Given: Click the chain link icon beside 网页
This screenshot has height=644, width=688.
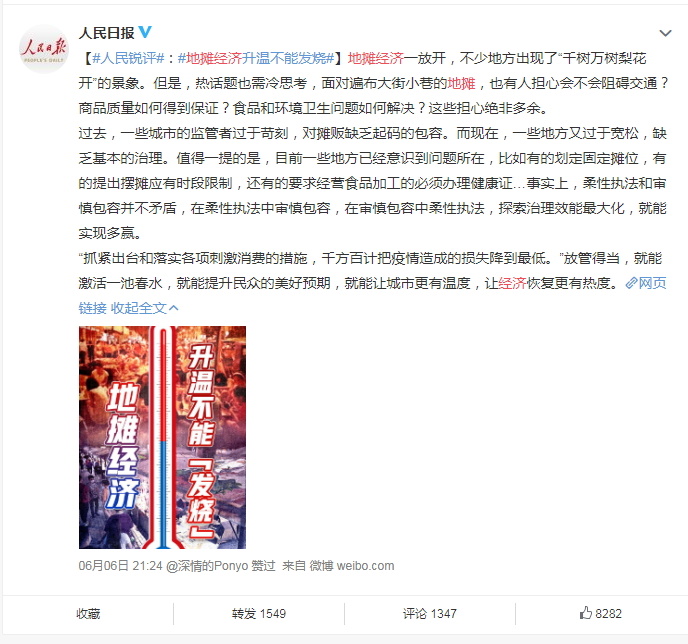Looking at the screenshot, I should 631,283.
